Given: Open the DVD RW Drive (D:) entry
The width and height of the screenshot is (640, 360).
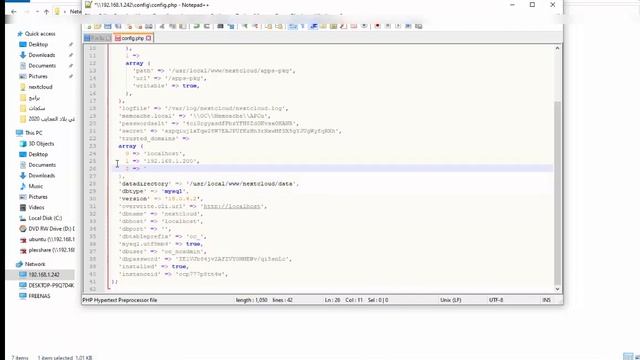Looking at the screenshot, I should (51, 229).
